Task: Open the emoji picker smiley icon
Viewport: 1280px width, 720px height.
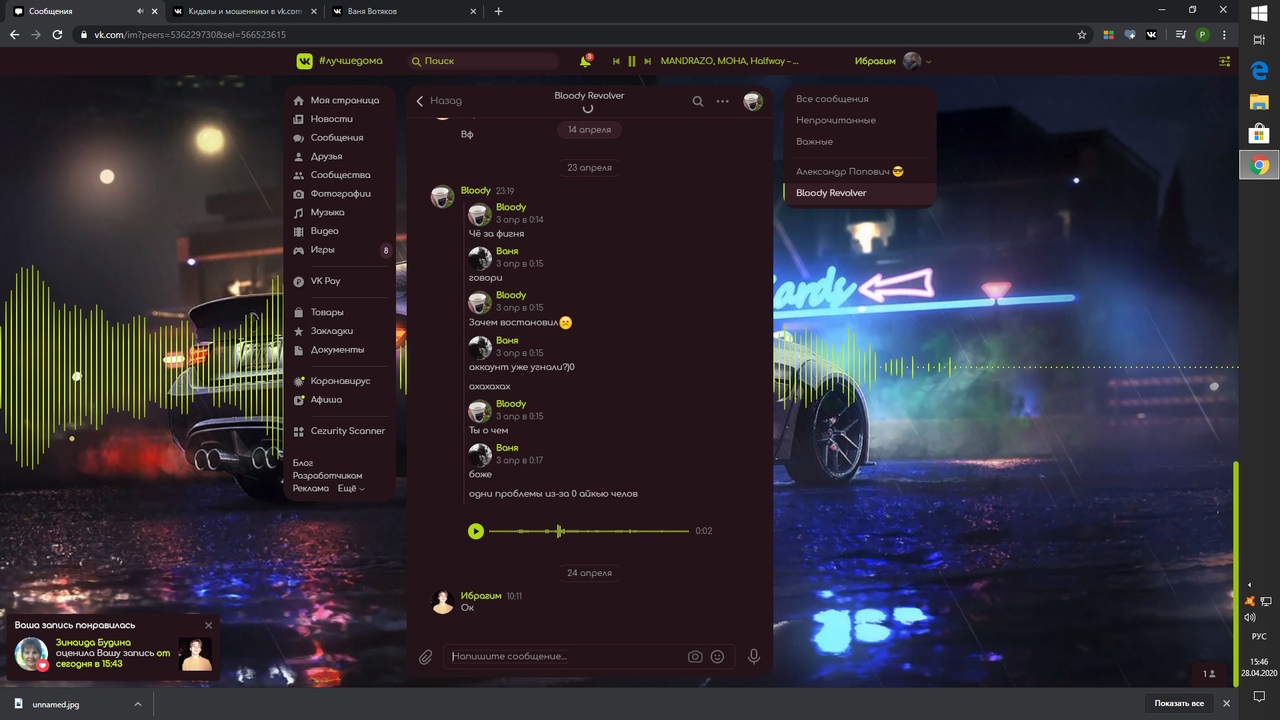Action: 717,657
